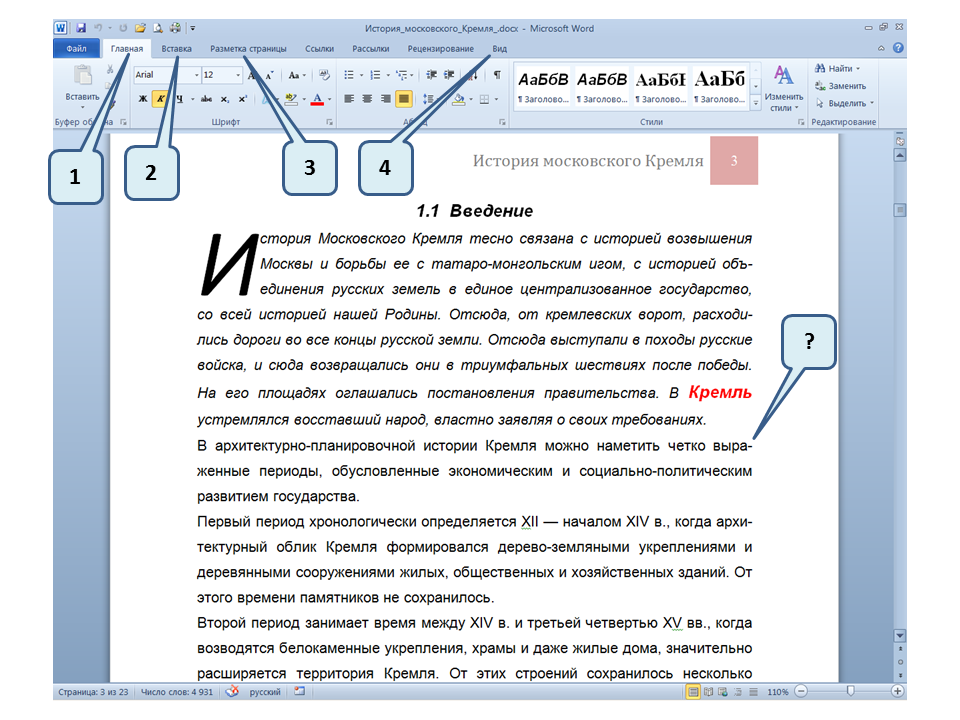Open the Разметка страницы tab

click(248, 48)
